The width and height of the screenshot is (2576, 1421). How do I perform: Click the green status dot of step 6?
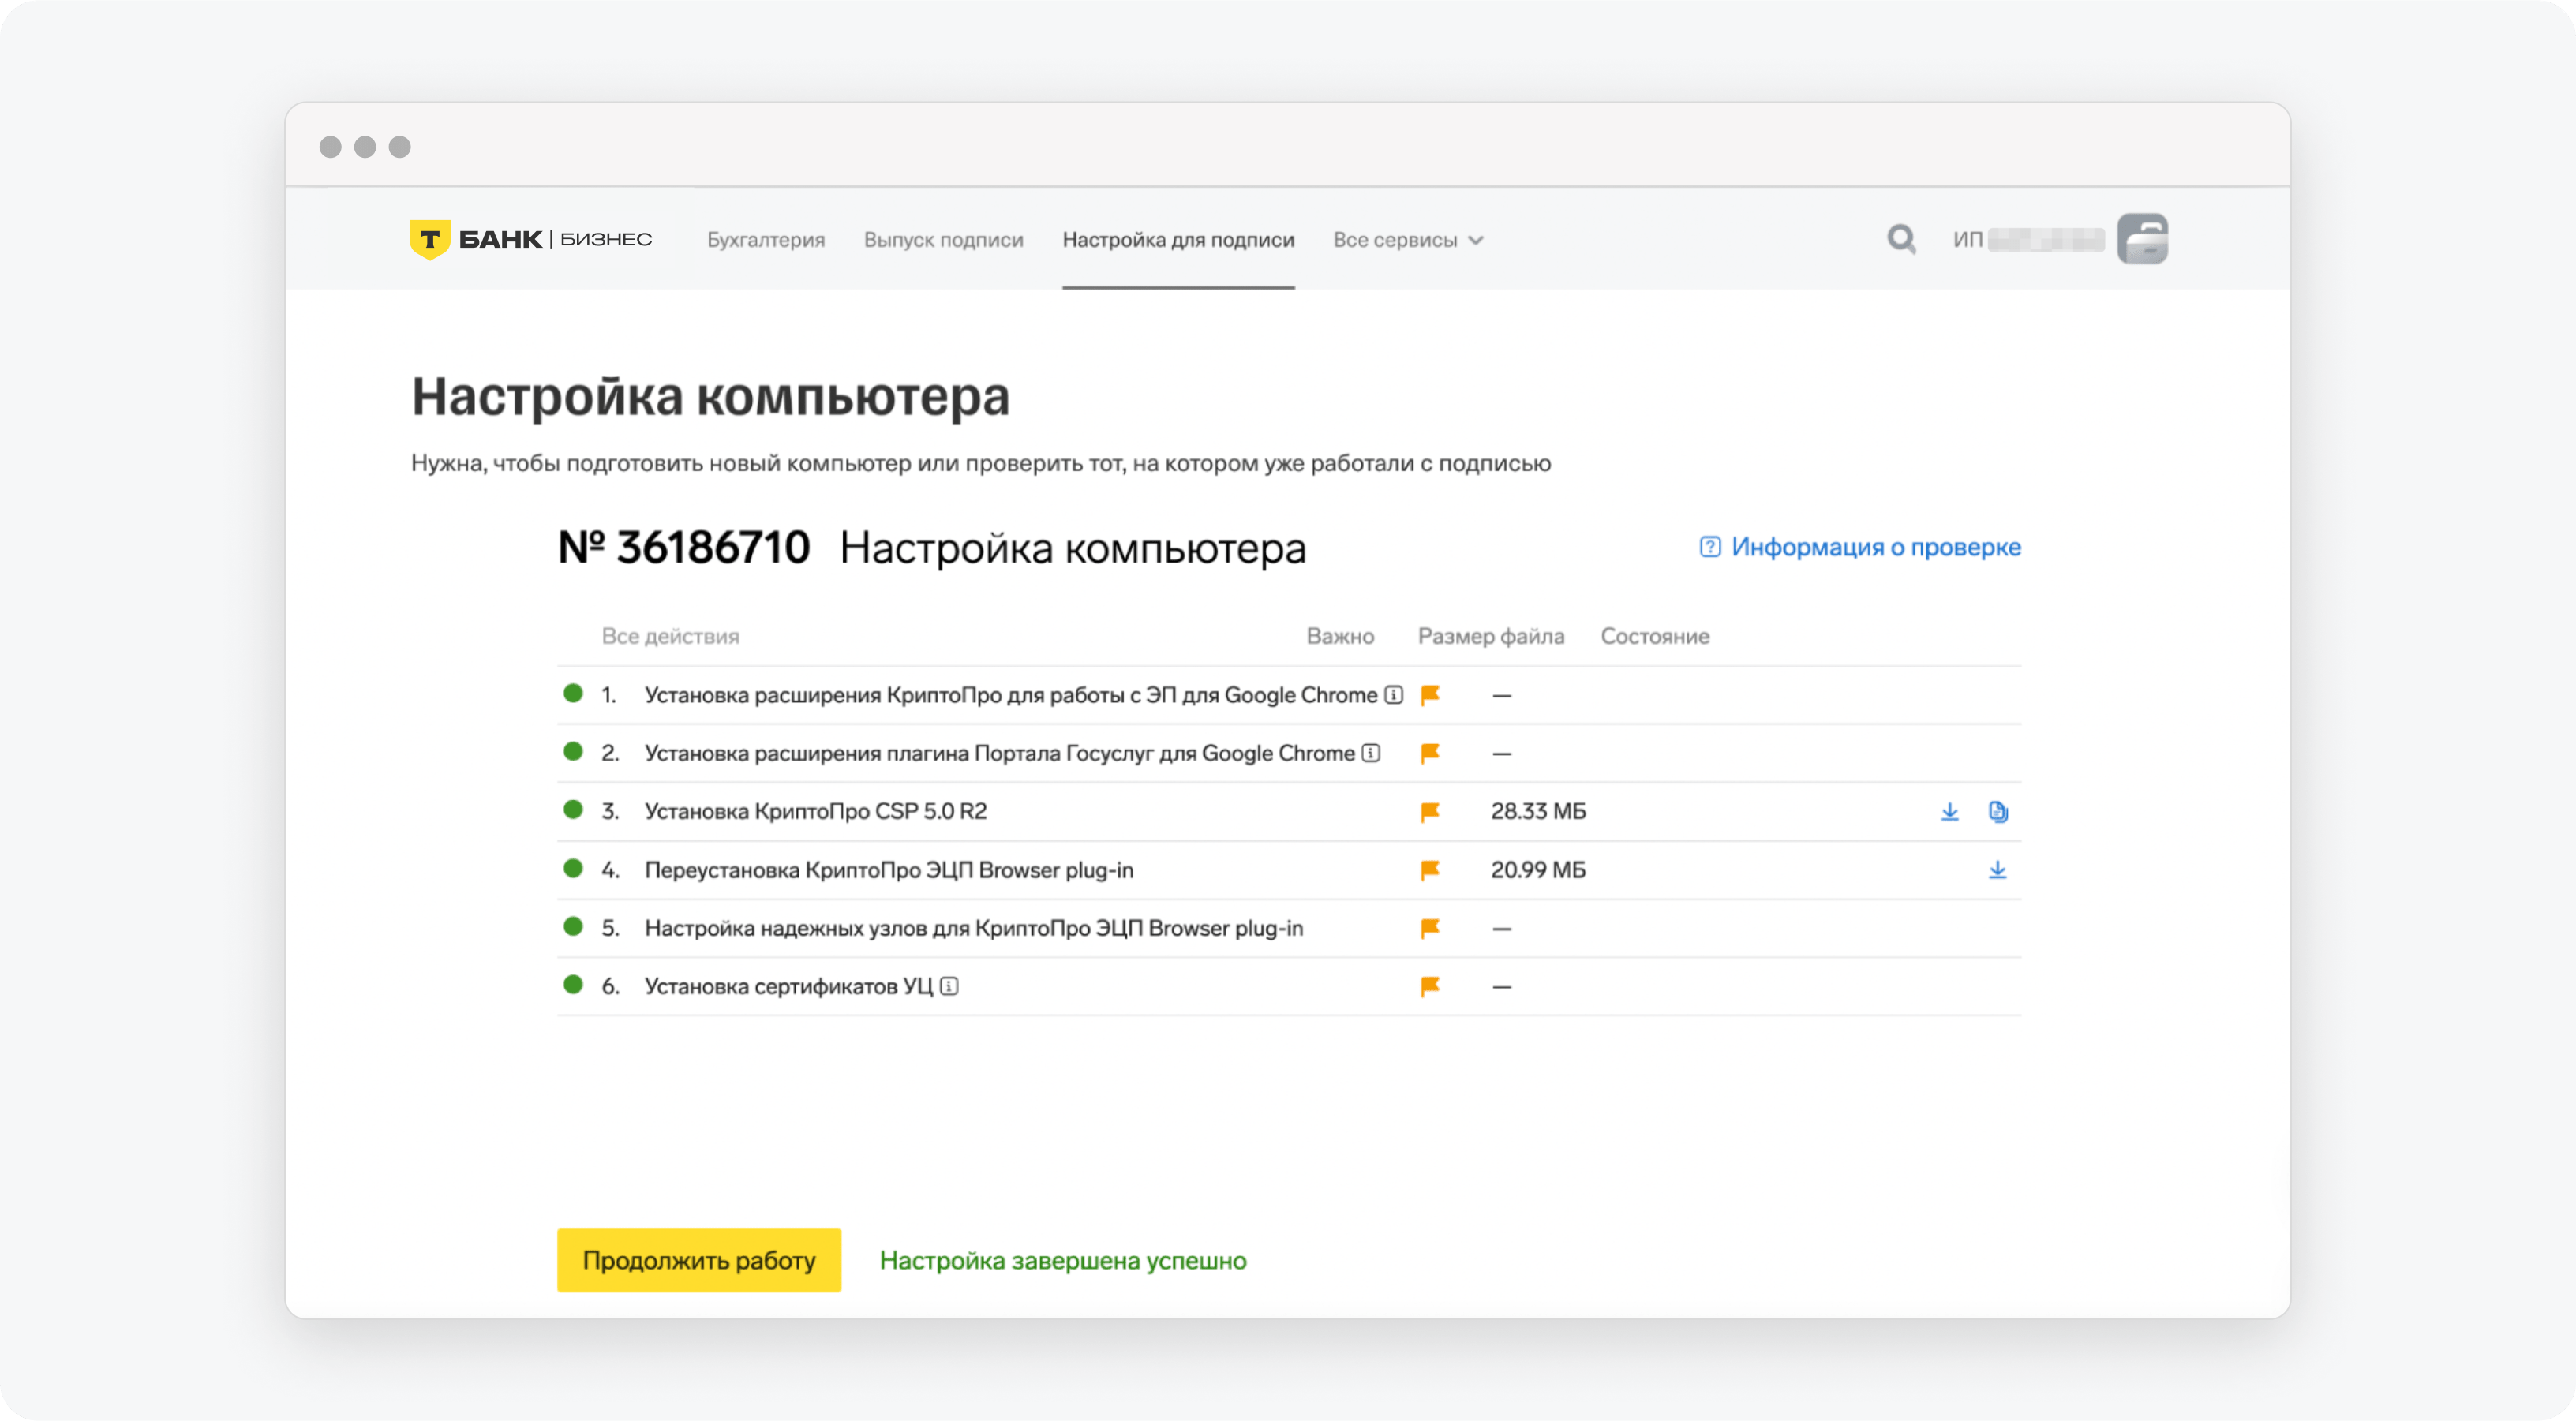pyautogui.click(x=573, y=984)
